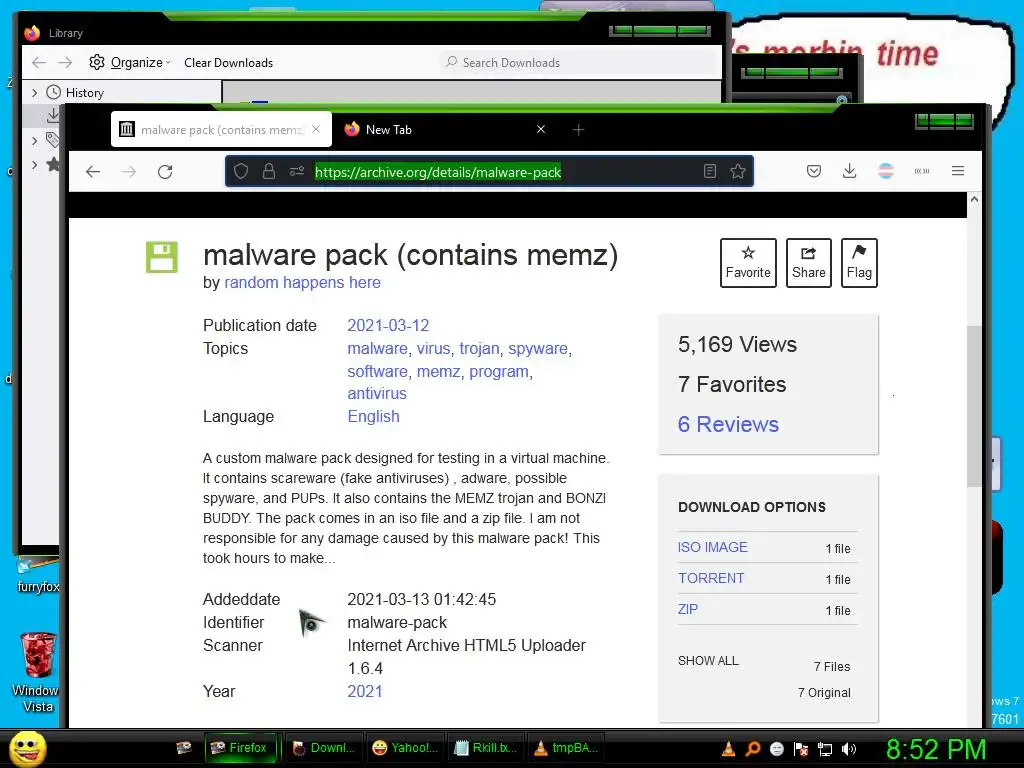Click the antivirus topic link
Screen dimensions: 1024x768
pyautogui.click(x=377, y=393)
